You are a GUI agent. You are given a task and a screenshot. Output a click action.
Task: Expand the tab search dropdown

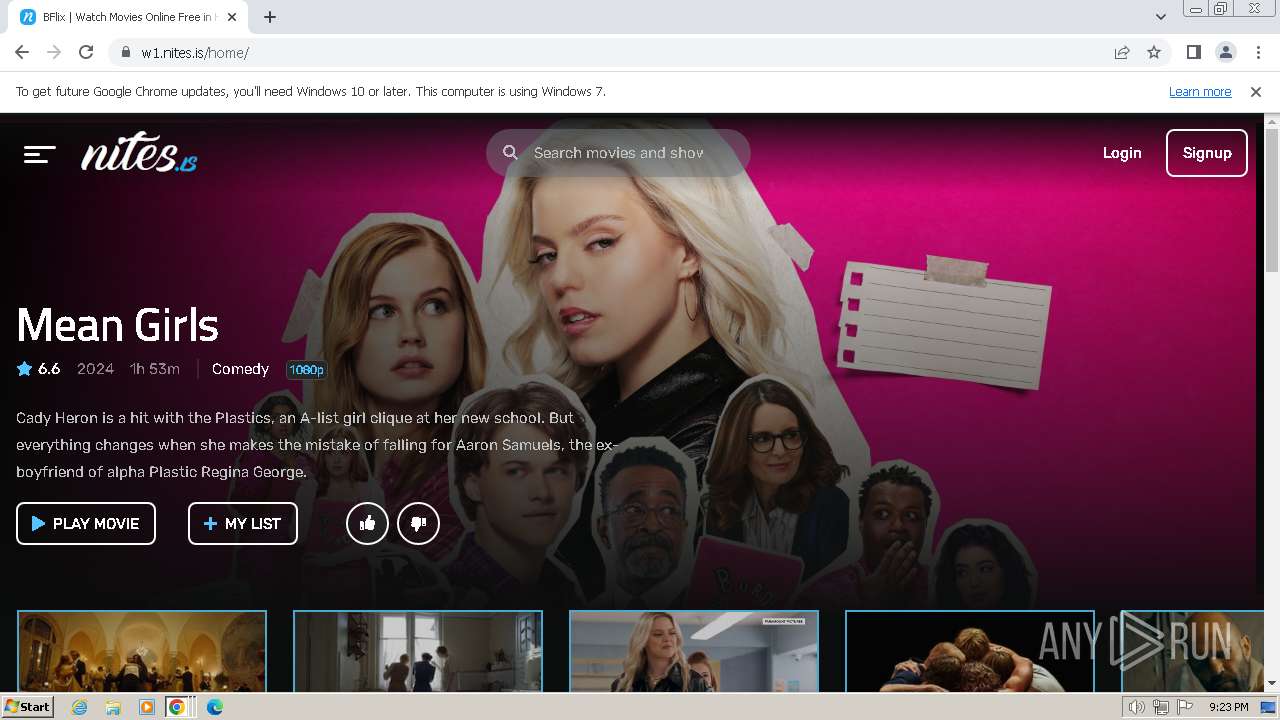(x=1161, y=17)
